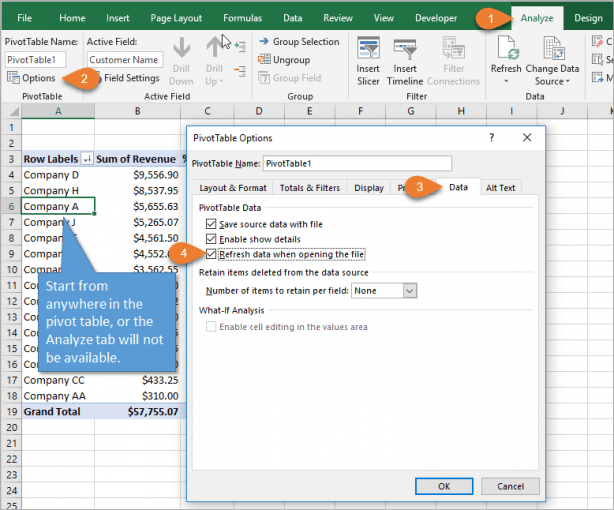Open the Page Layout ribbon tab
The height and width of the screenshot is (510, 614).
coord(174,18)
